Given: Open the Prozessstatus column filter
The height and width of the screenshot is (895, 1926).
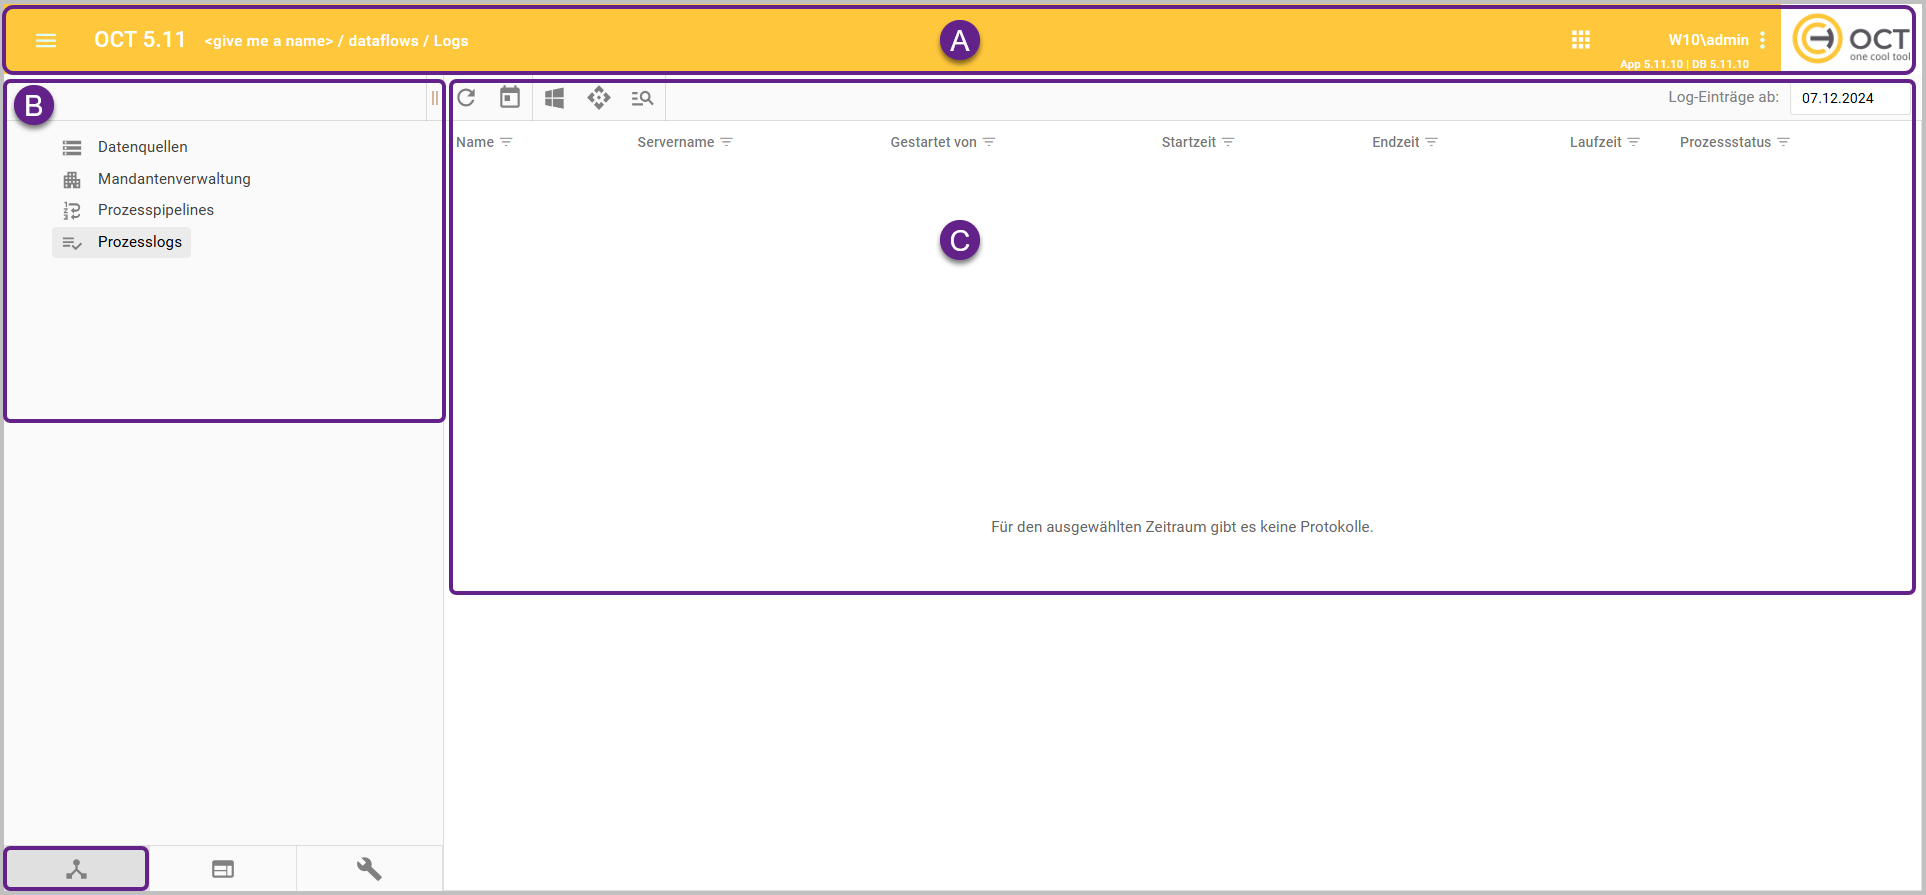Looking at the screenshot, I should pyautogui.click(x=1783, y=142).
